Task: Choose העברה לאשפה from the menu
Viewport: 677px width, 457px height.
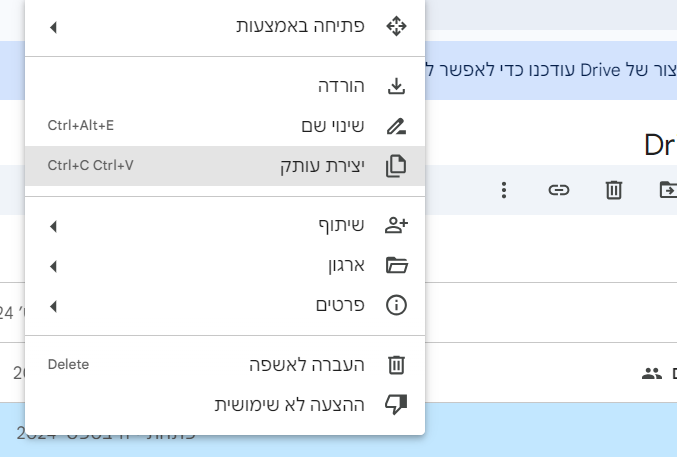Action: (x=307, y=365)
